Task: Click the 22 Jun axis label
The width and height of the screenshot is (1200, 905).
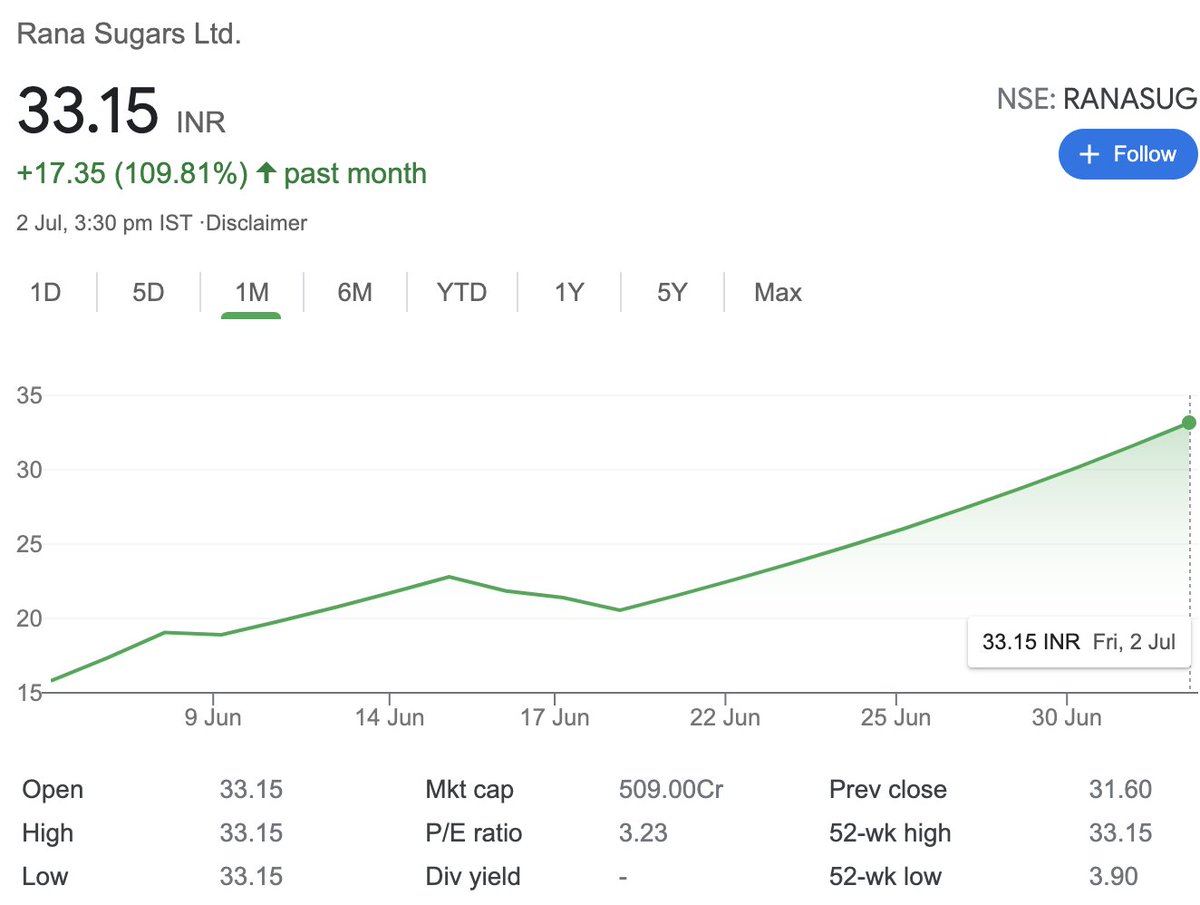Action: [725, 718]
